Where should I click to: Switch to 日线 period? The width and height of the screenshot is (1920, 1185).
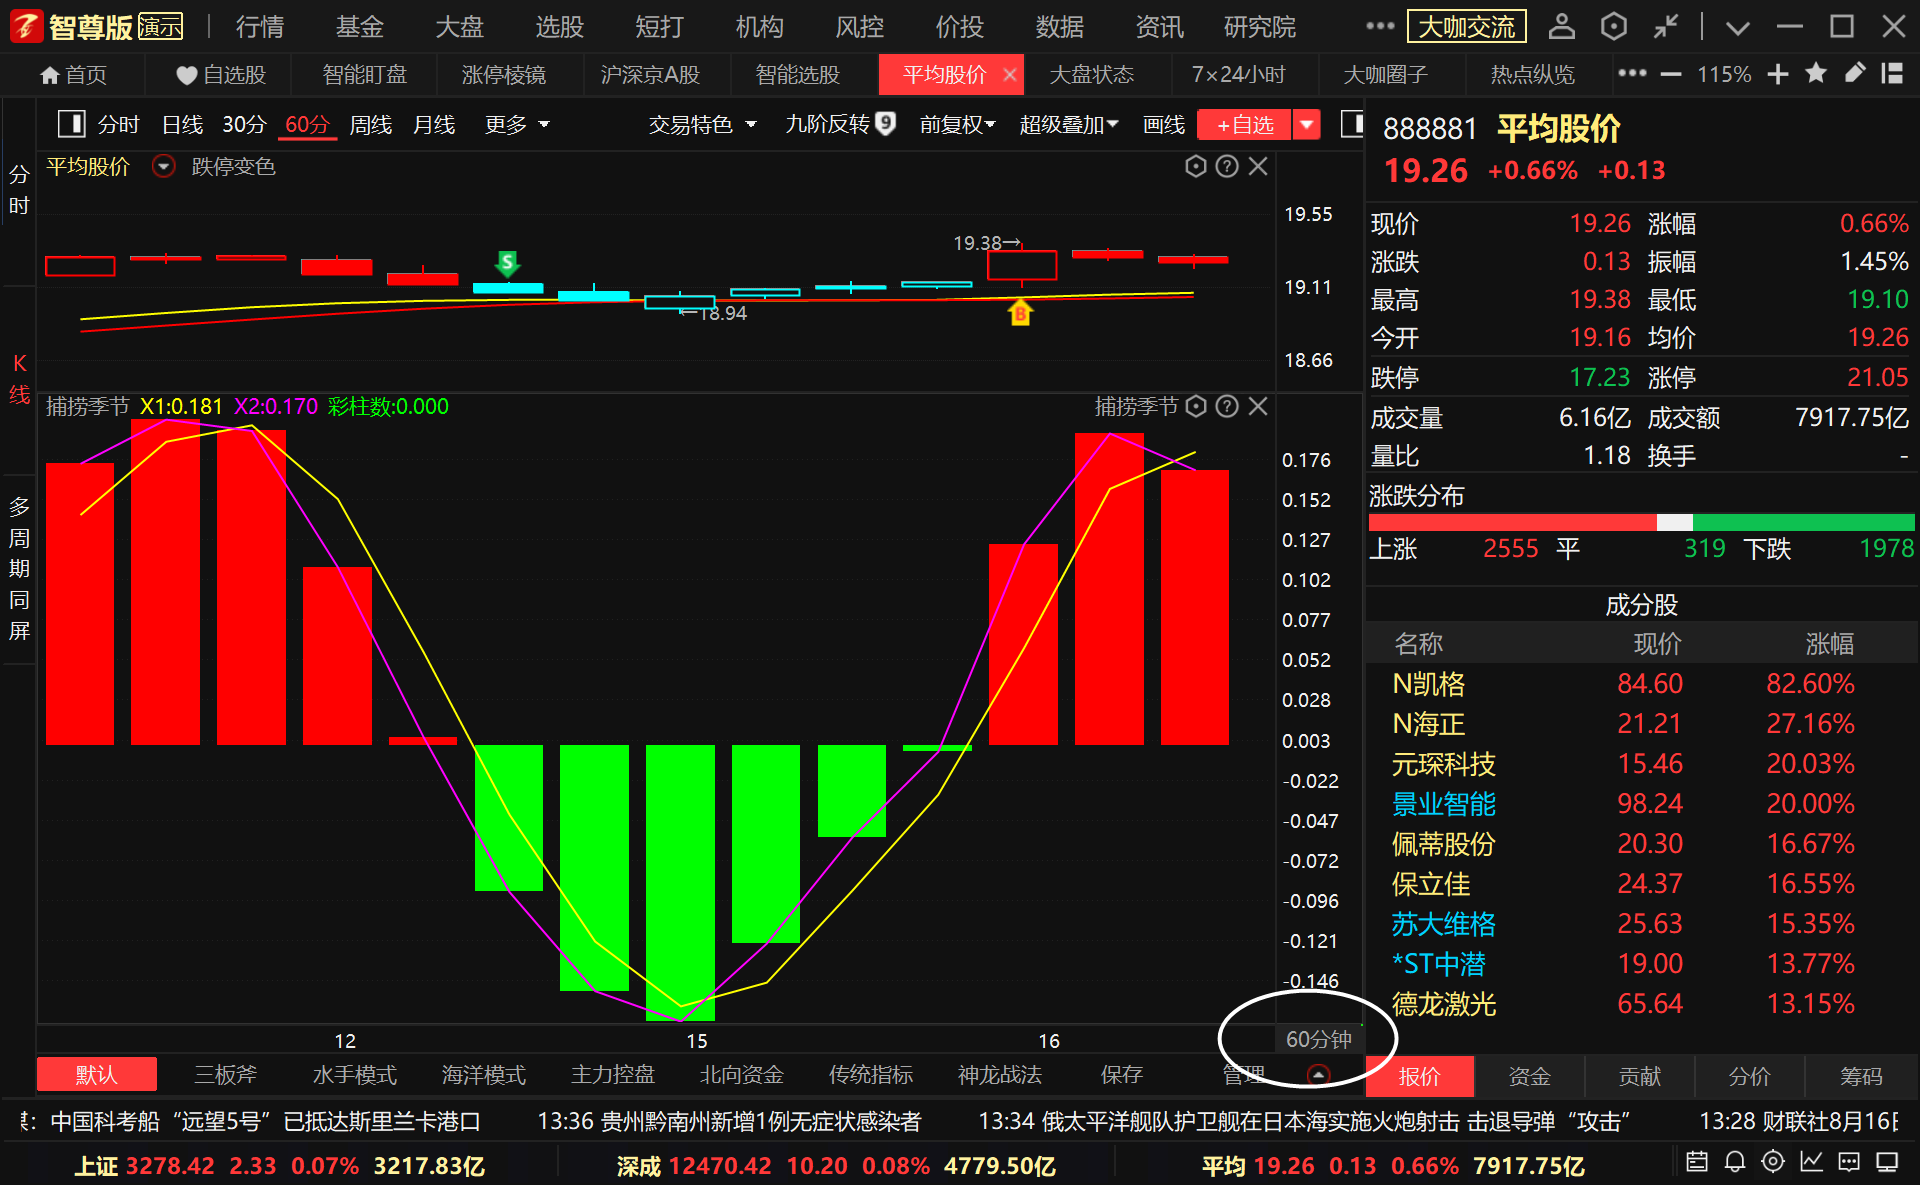pyautogui.click(x=182, y=125)
